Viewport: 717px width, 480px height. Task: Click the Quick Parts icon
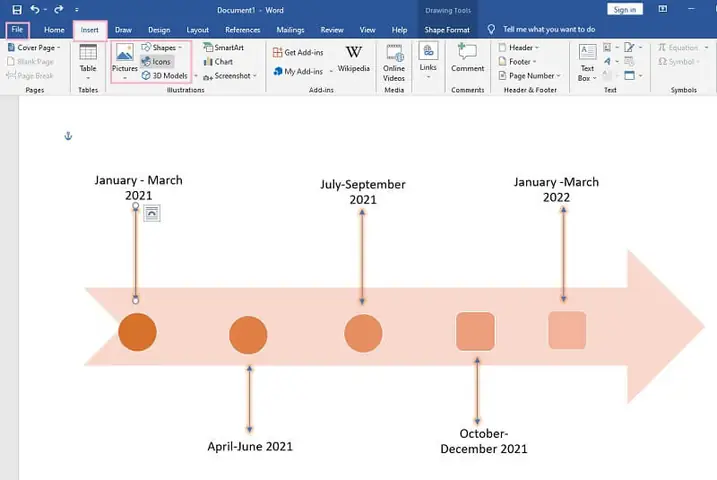tap(607, 47)
